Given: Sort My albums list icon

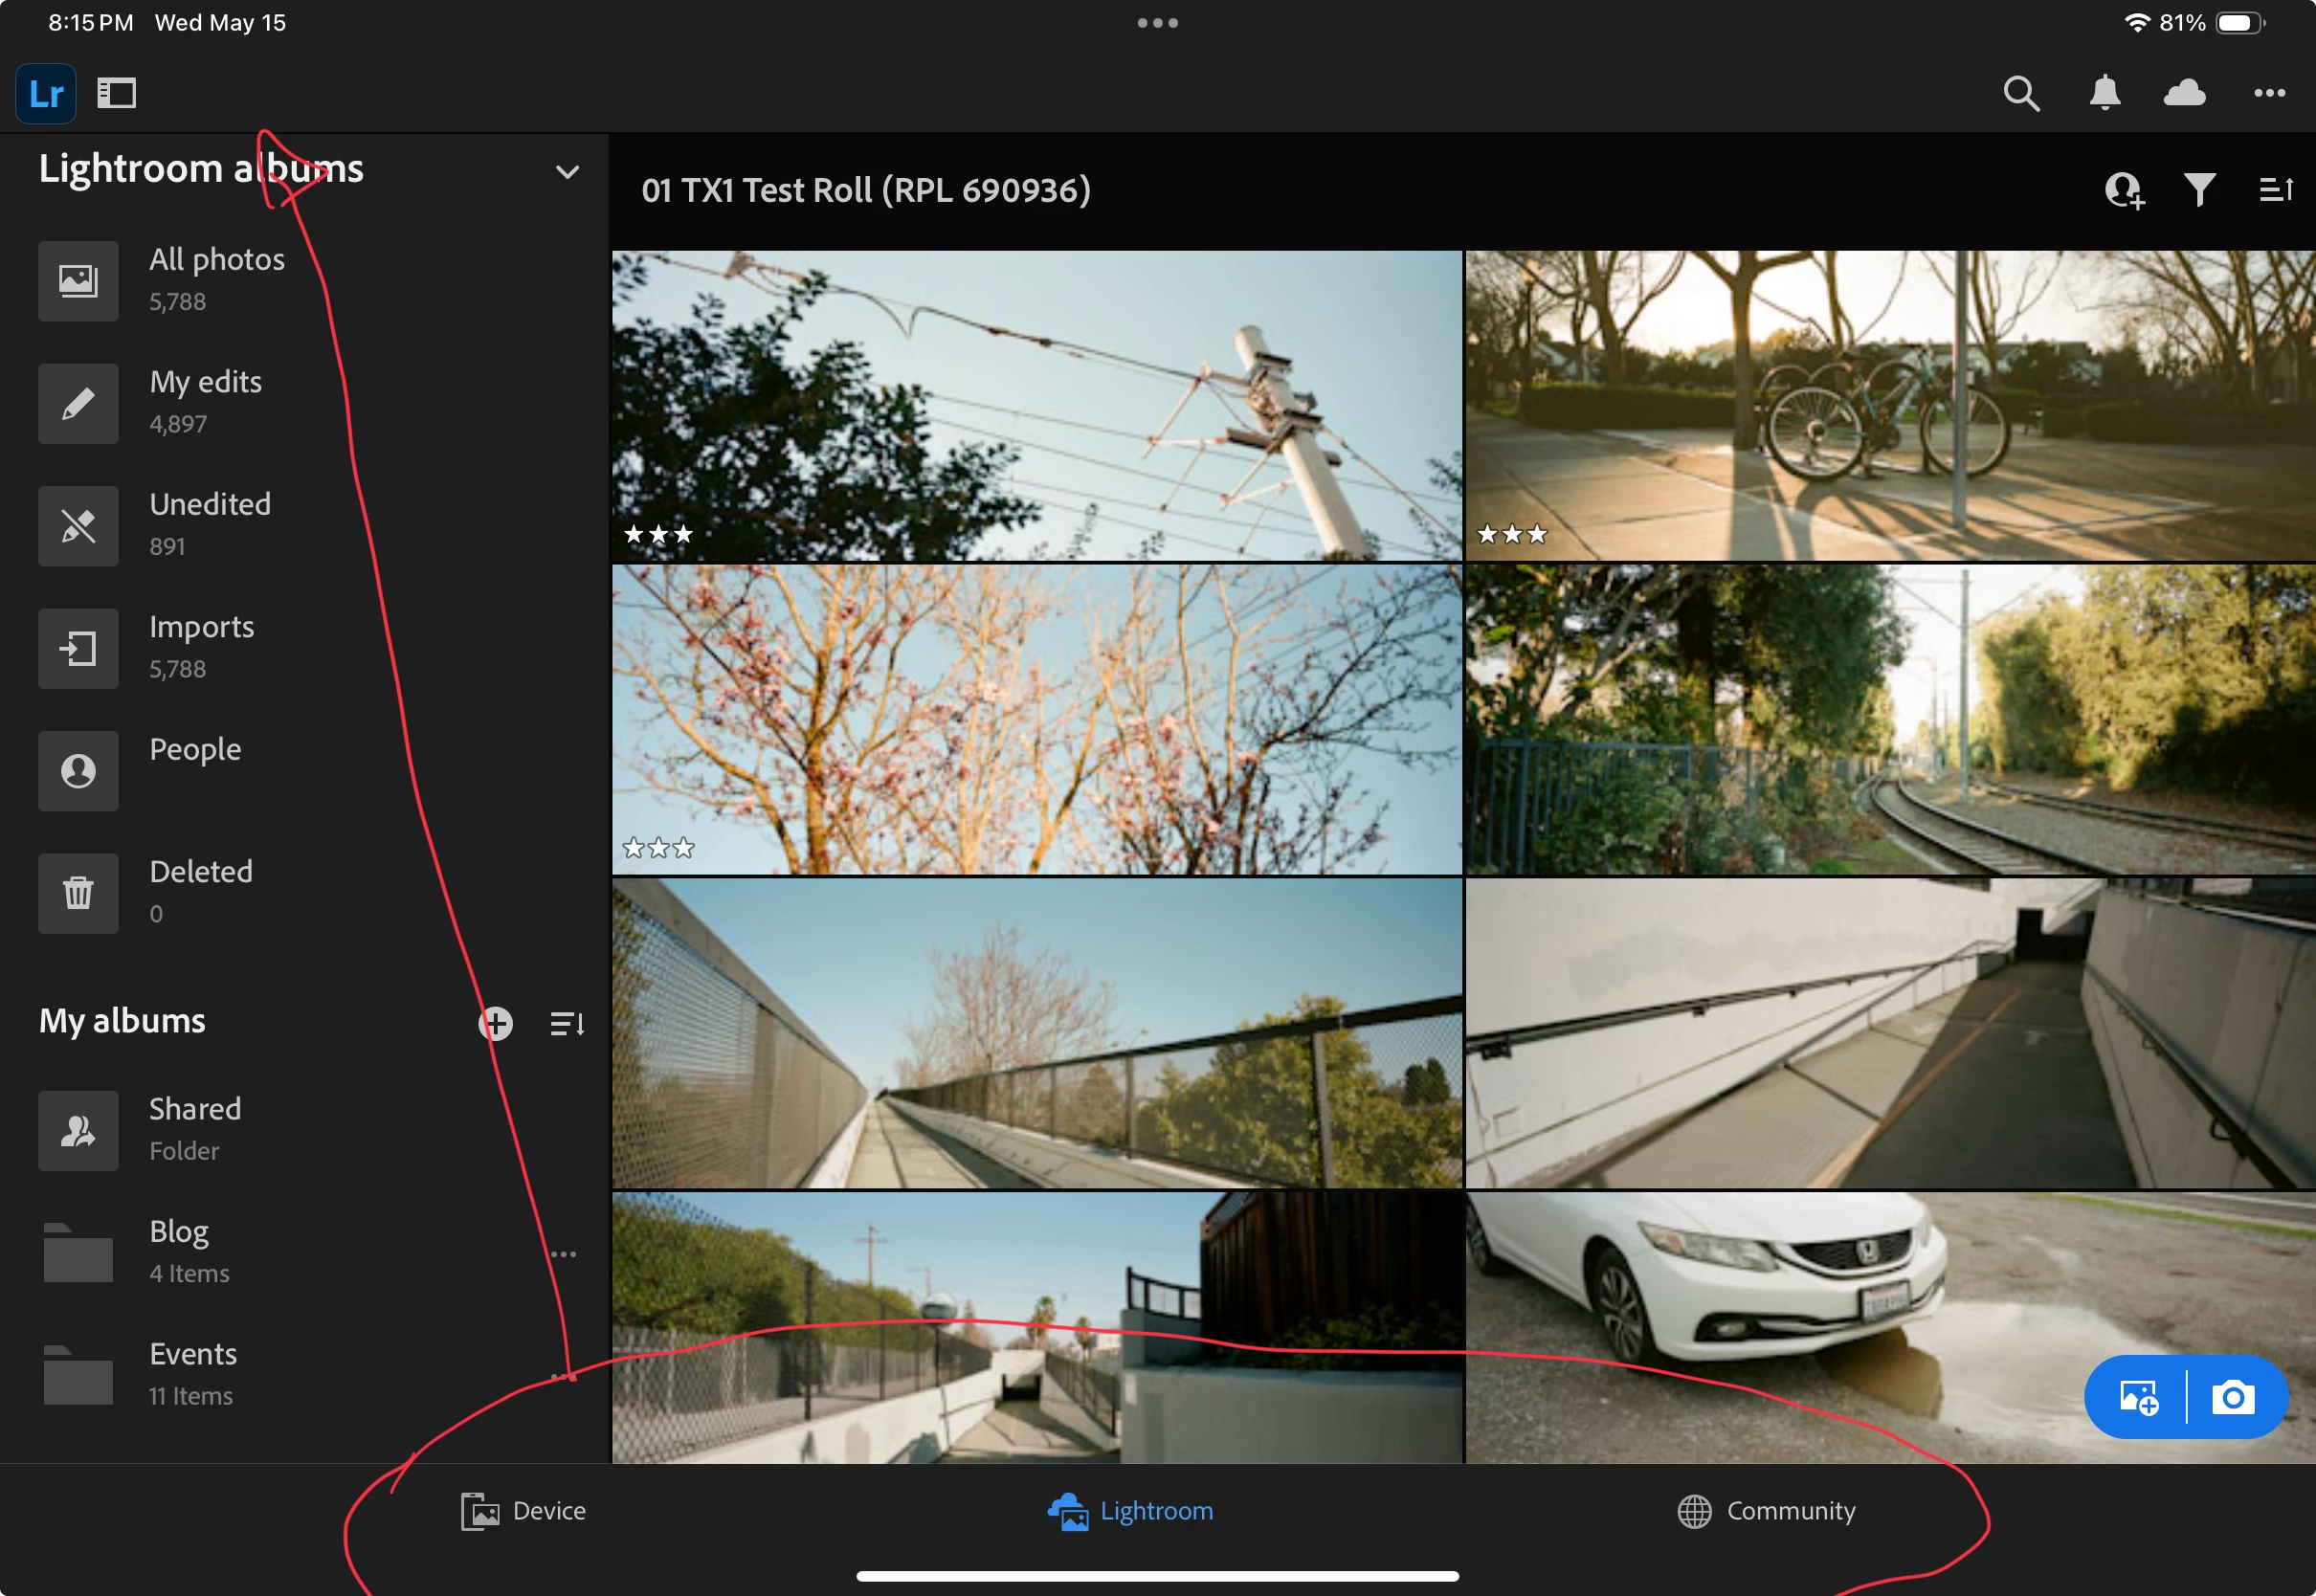Looking at the screenshot, I should click(x=567, y=1023).
